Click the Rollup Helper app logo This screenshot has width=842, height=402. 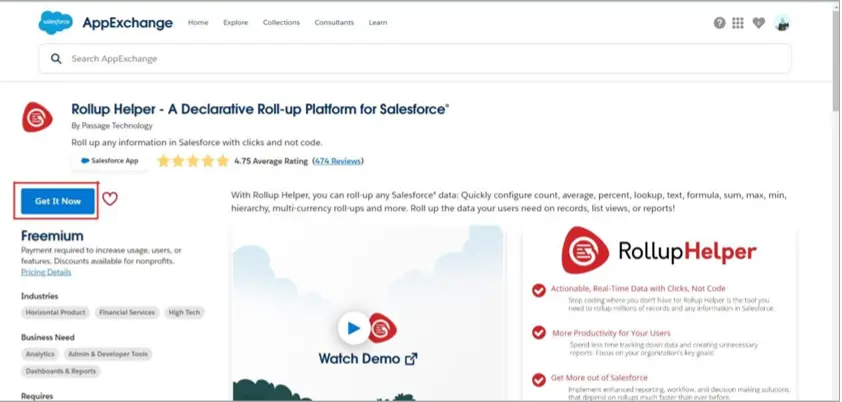38,117
